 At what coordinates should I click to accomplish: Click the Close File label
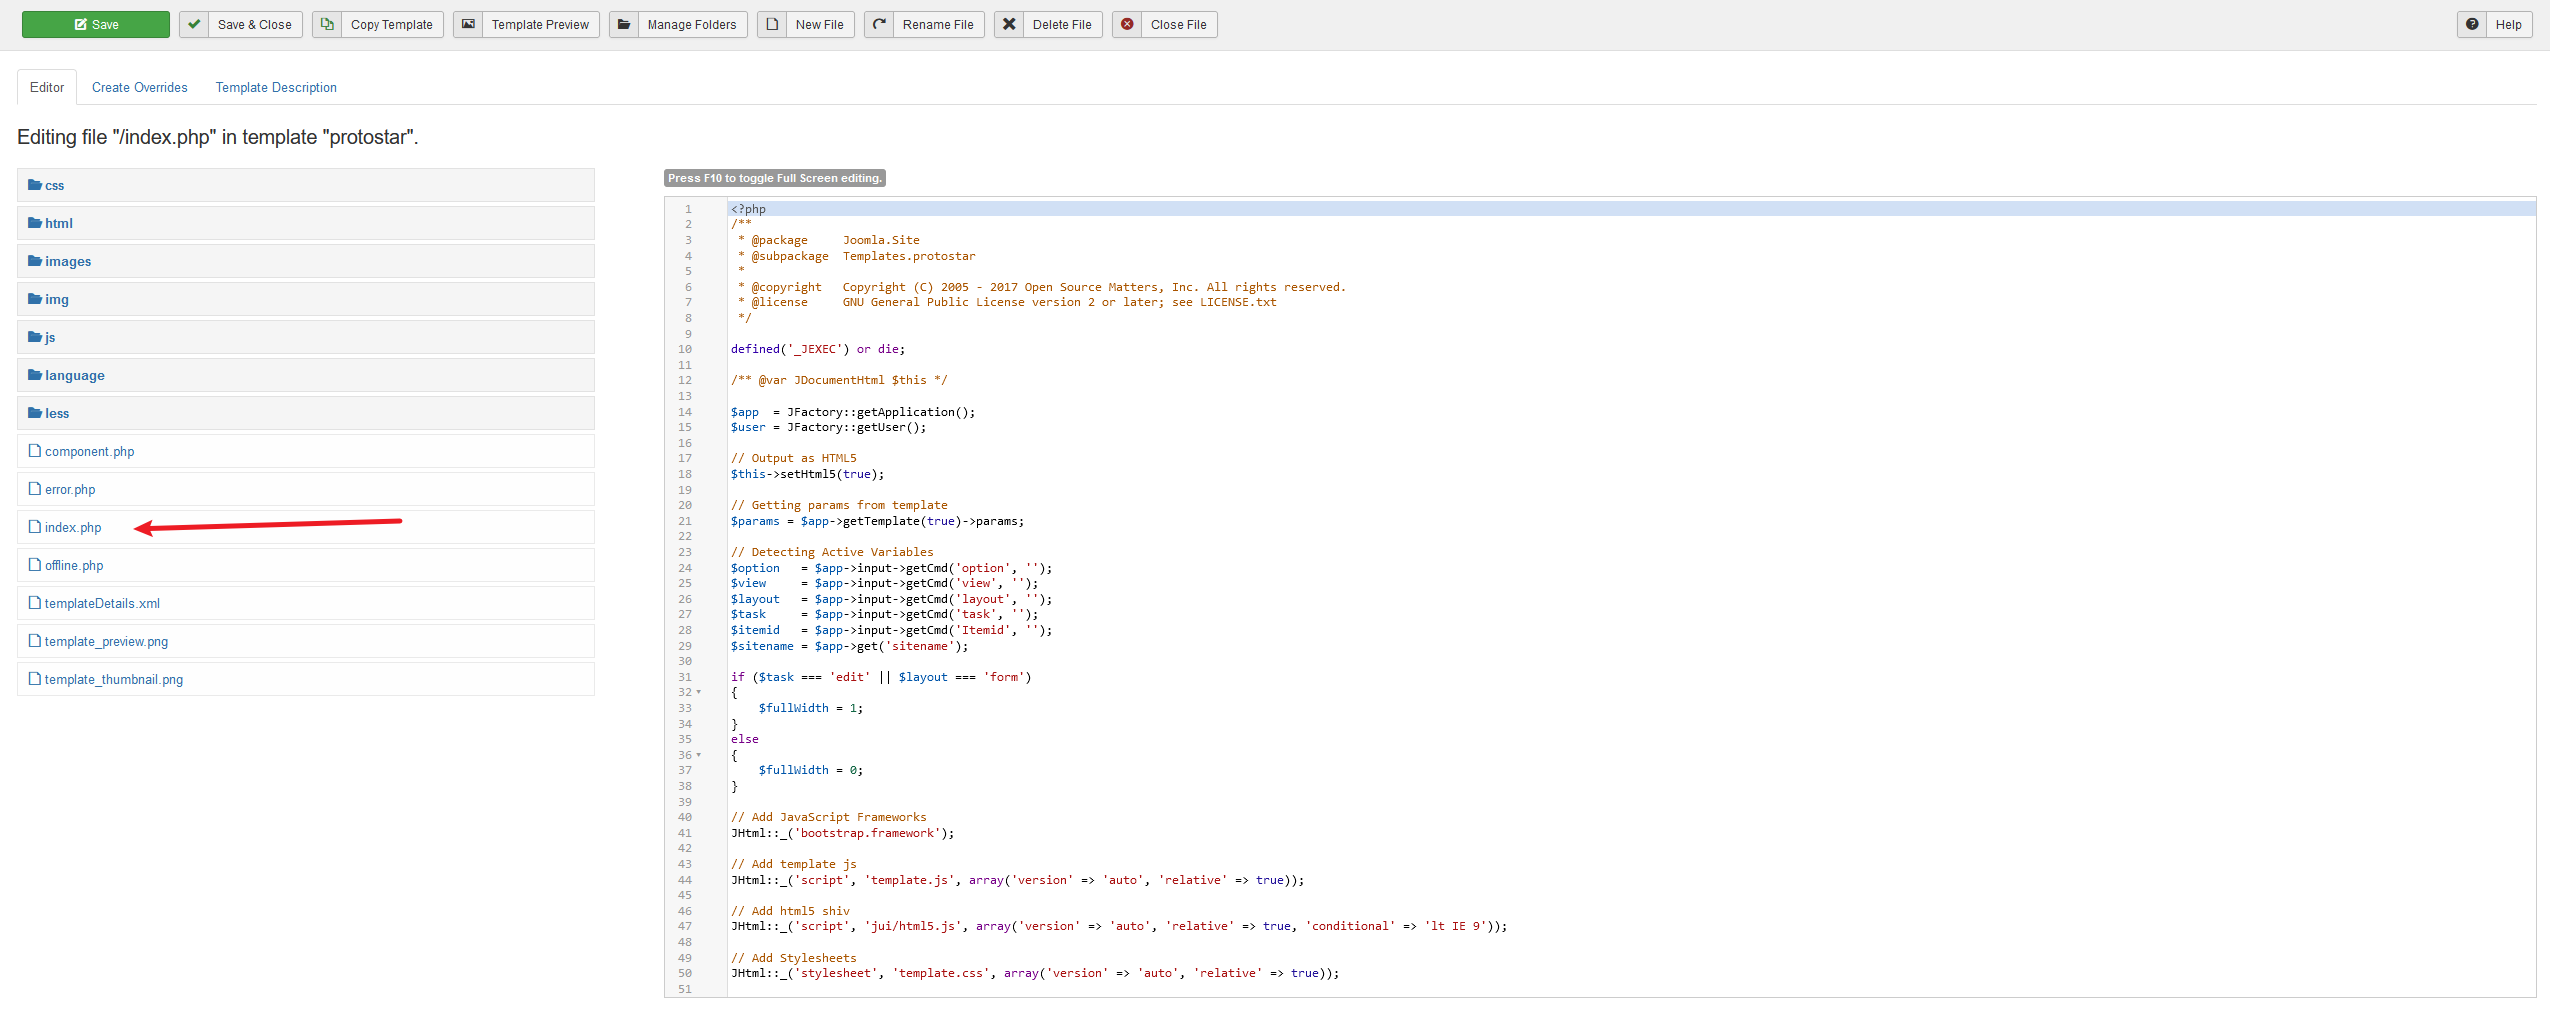click(x=1178, y=25)
